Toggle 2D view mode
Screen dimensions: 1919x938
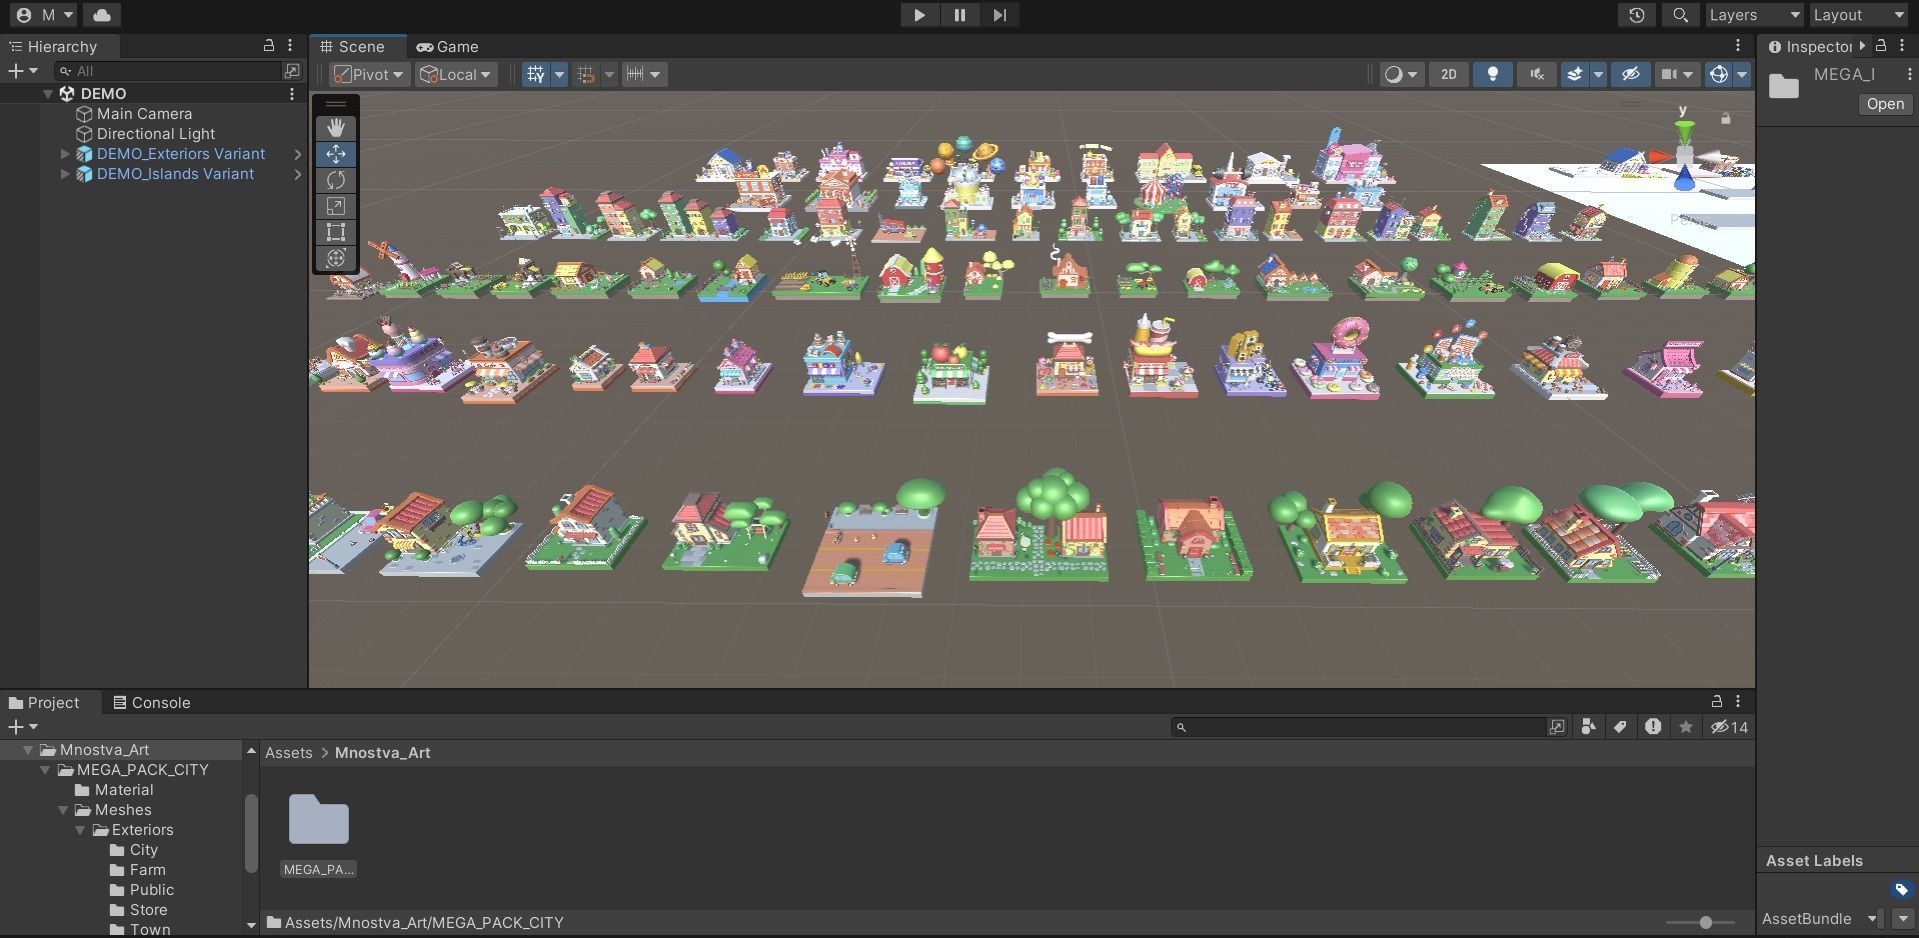1448,74
